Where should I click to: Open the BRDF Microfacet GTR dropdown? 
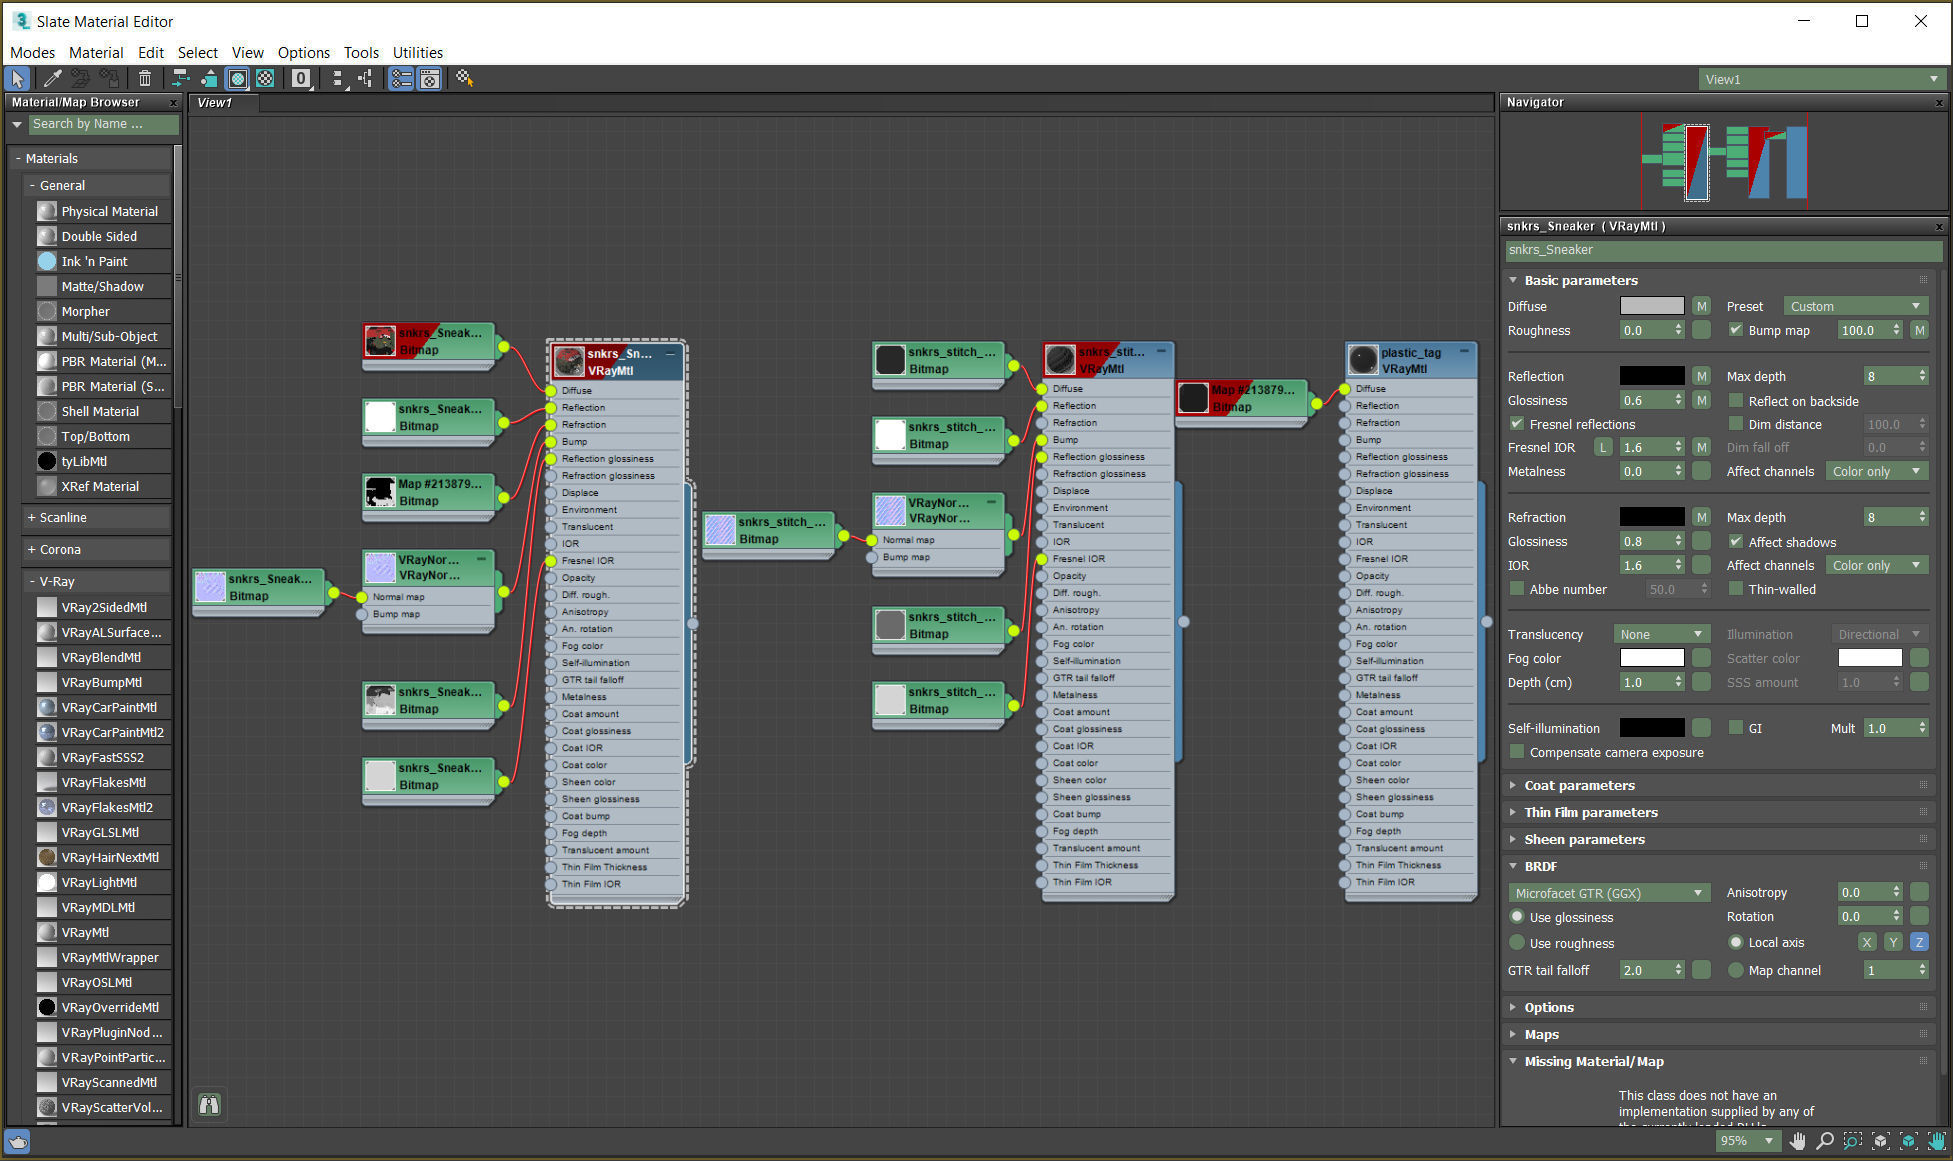[1608, 893]
